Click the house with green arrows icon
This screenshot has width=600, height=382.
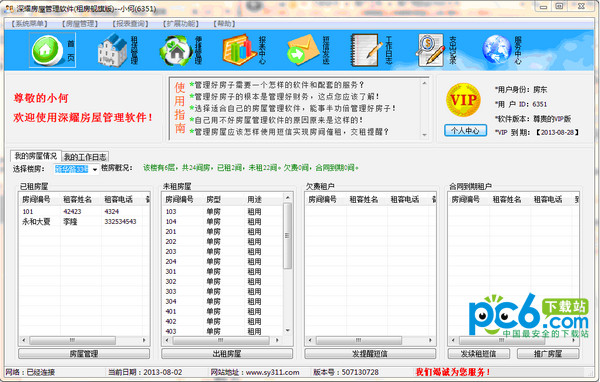(176, 51)
